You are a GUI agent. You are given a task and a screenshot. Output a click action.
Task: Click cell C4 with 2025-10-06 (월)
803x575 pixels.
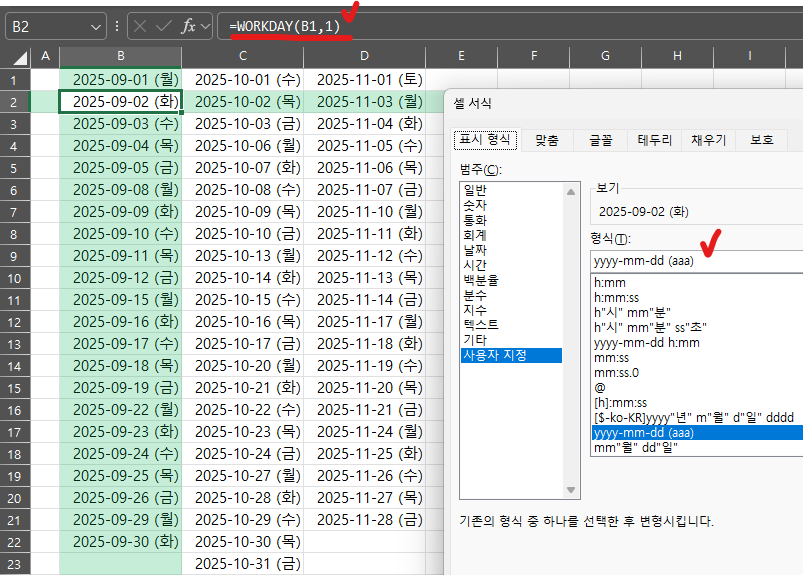243,146
